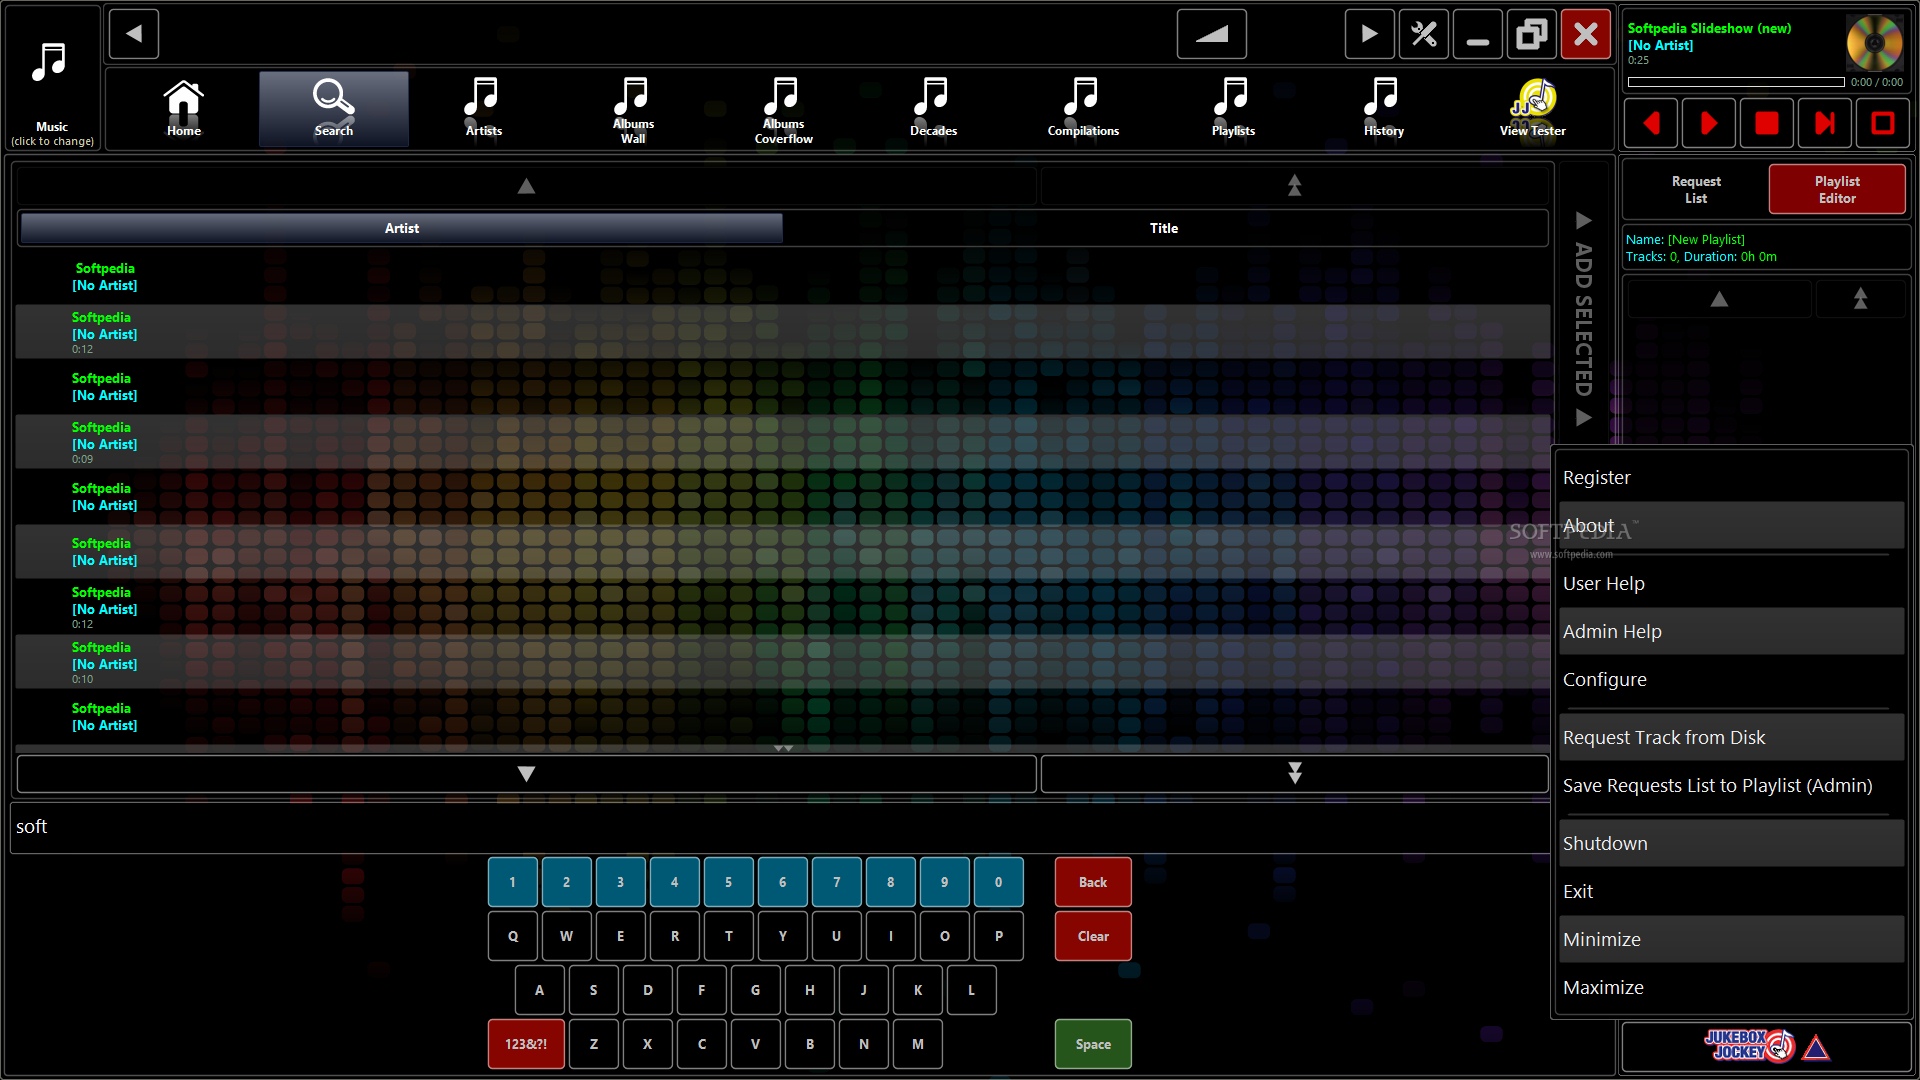Click the warning triangle icon beside logo
The image size is (1920, 1080).
point(1816,1048)
